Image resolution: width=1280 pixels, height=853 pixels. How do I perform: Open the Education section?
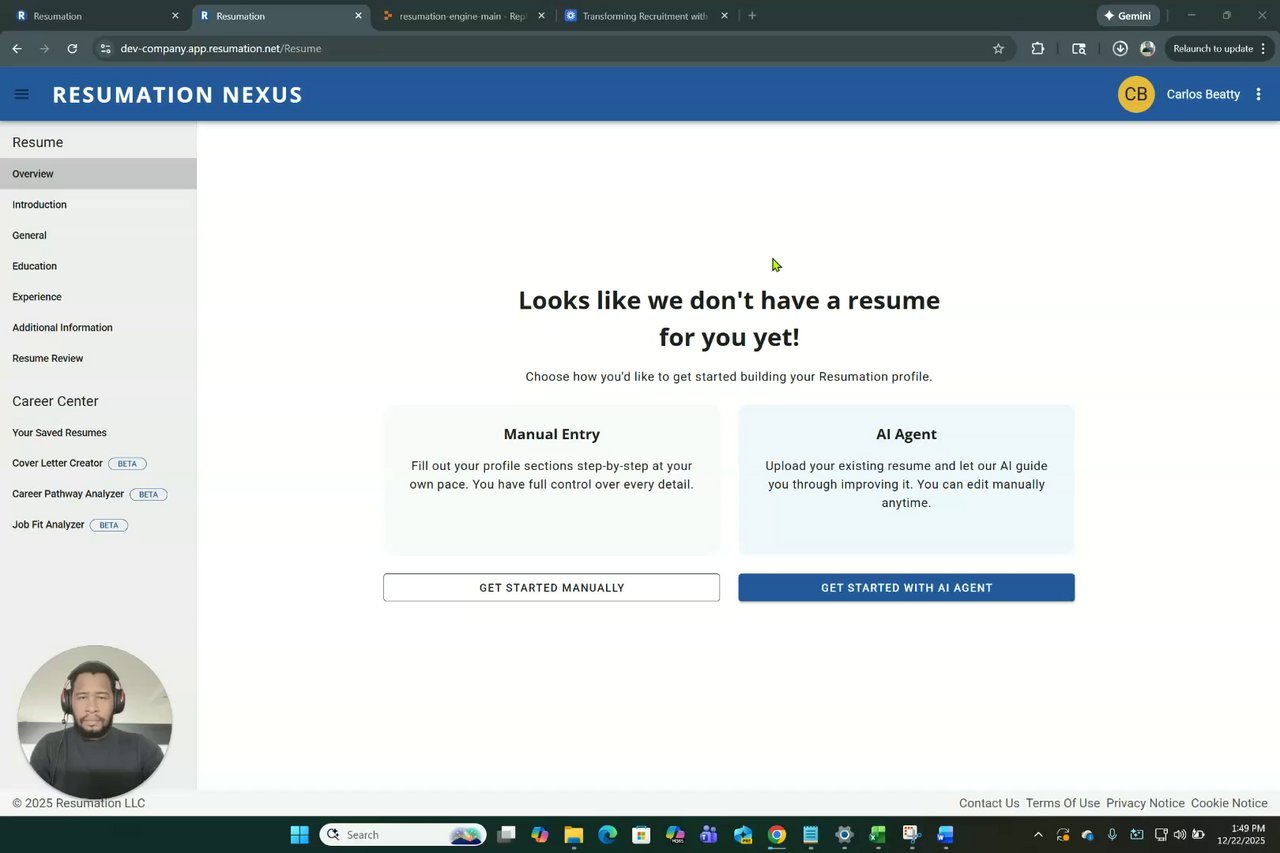98,266
